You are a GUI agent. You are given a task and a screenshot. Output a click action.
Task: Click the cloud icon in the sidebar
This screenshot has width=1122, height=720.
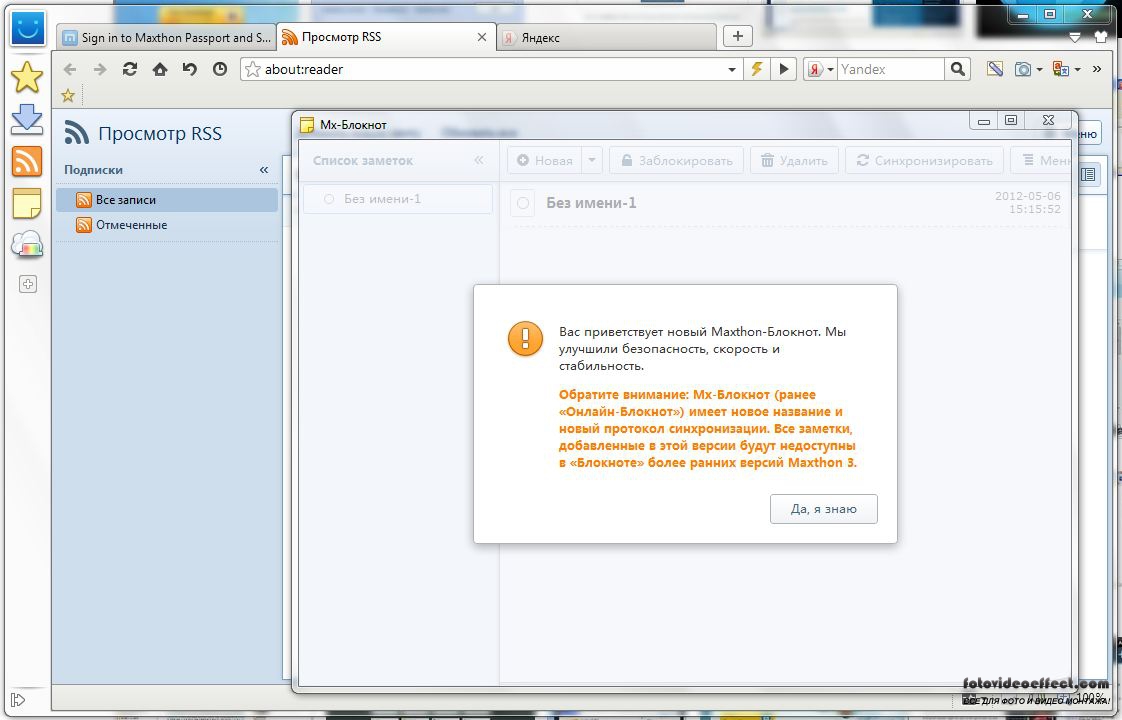coord(27,245)
